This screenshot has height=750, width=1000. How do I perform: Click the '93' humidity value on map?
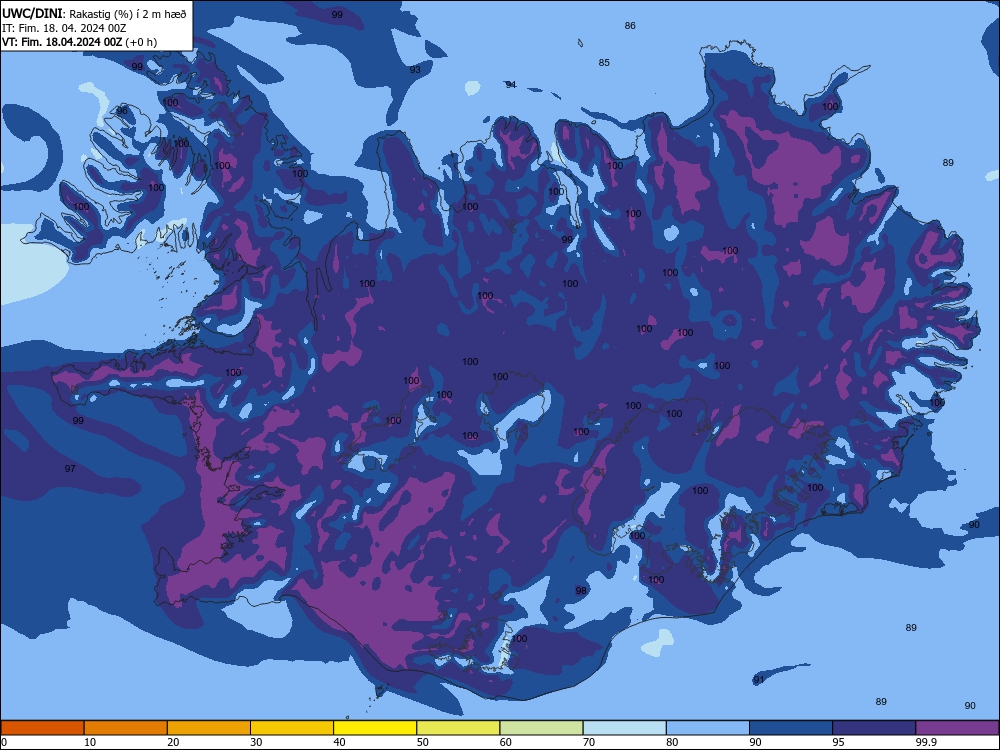tap(415, 70)
